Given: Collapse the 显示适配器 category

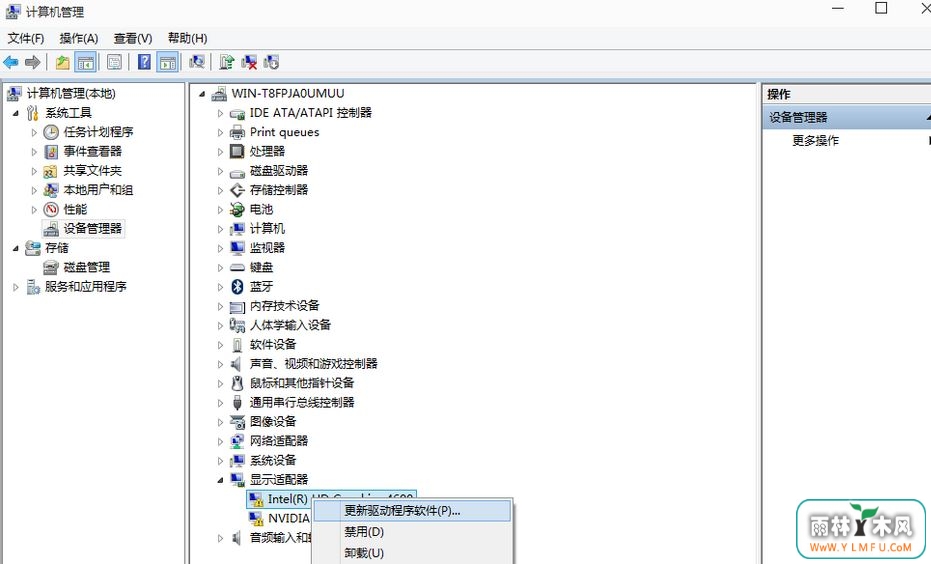Looking at the screenshot, I should tap(220, 480).
